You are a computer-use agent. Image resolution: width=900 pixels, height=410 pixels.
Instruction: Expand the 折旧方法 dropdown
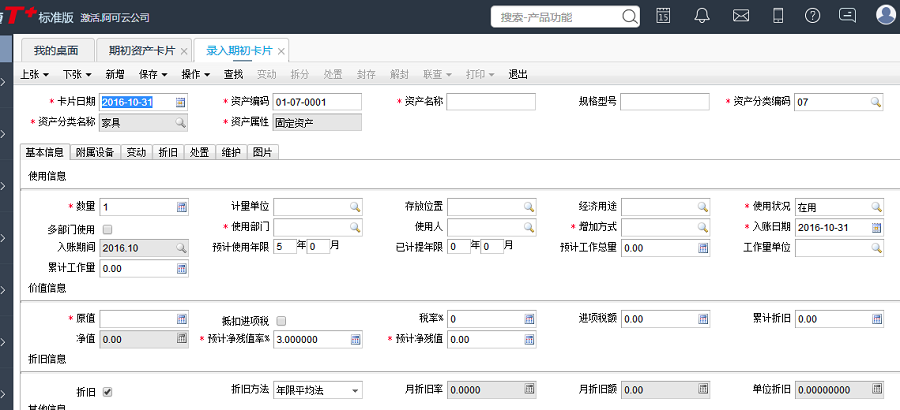click(356, 391)
